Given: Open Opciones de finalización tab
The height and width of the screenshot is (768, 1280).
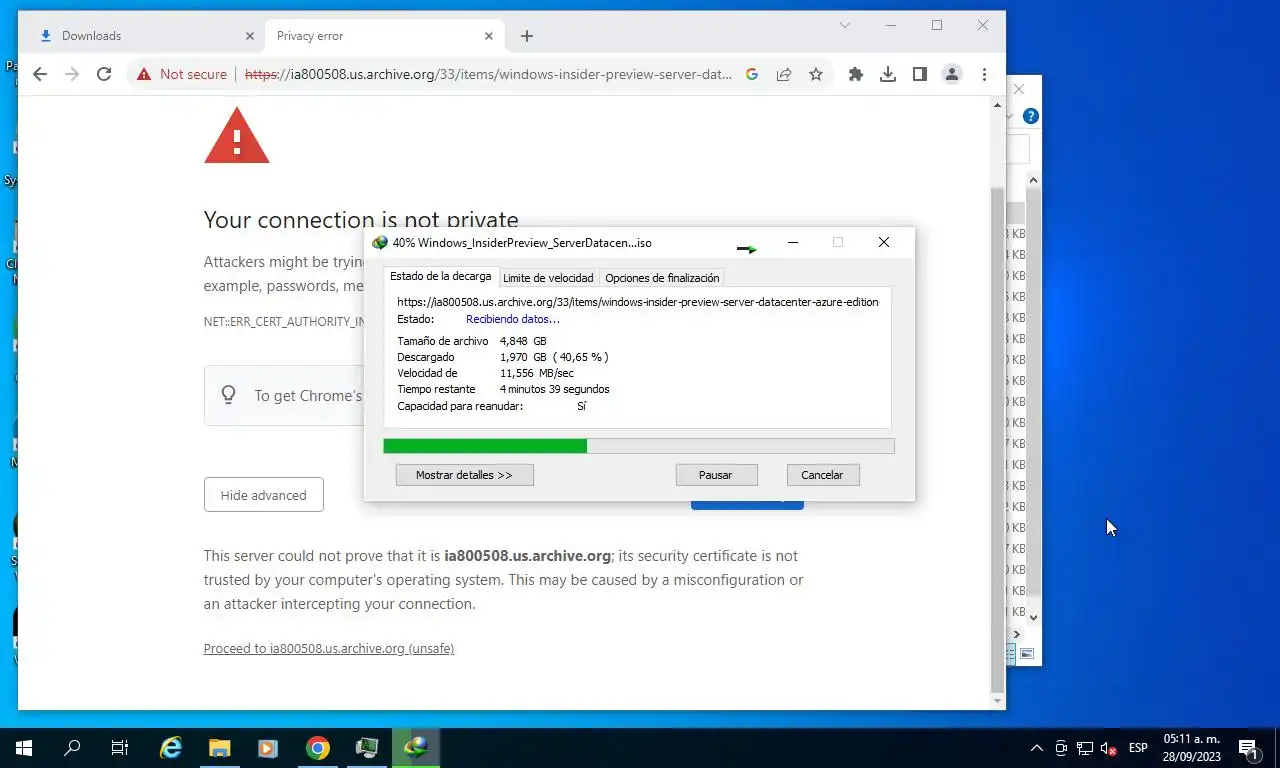Looking at the screenshot, I should [662, 278].
